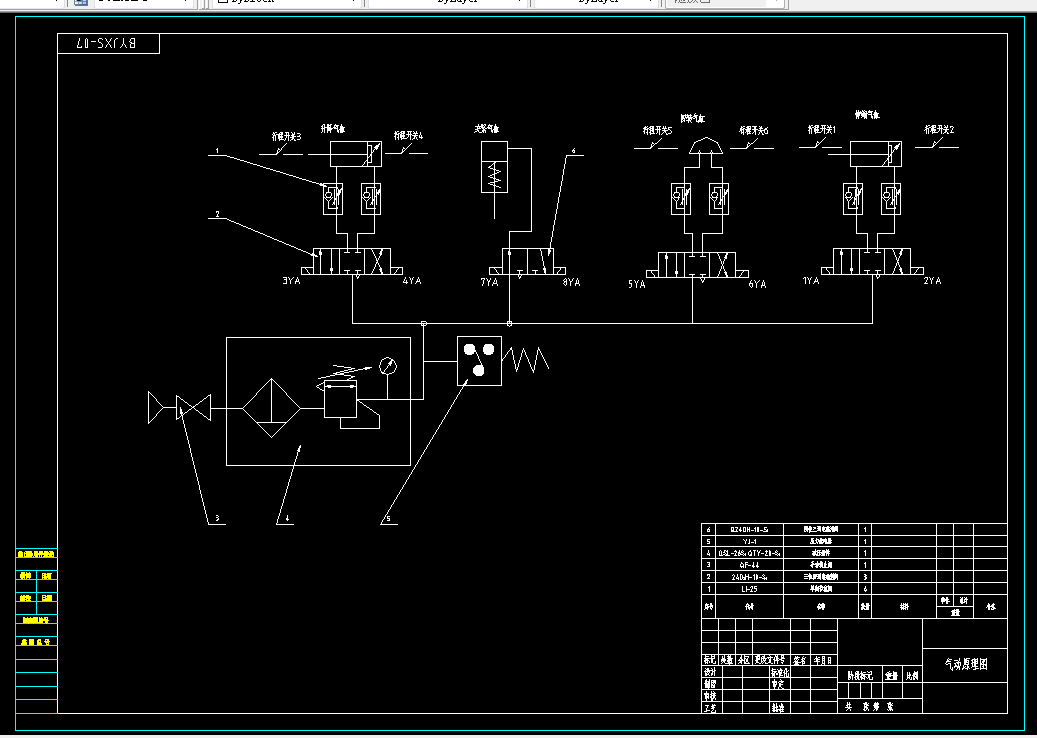Select balloon number 4 leader label
Screen dimensions: 1037x738
coord(288,519)
